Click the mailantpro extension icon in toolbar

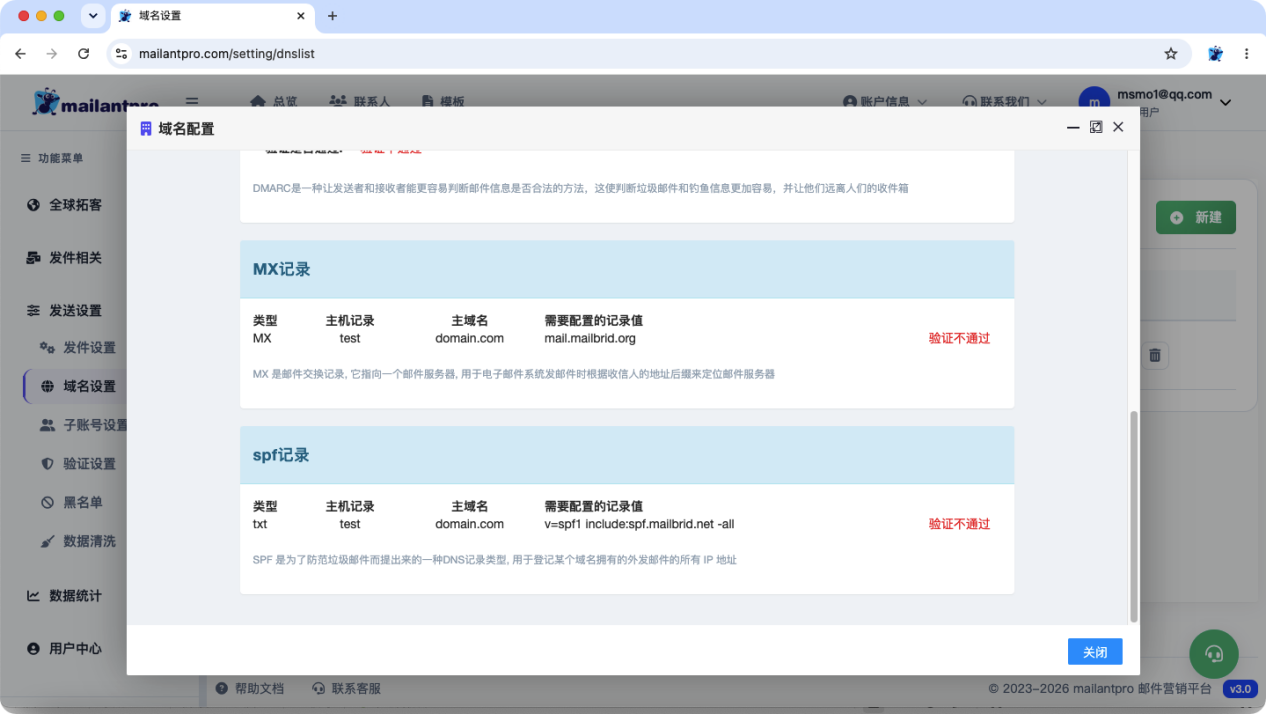pyautogui.click(x=1215, y=53)
